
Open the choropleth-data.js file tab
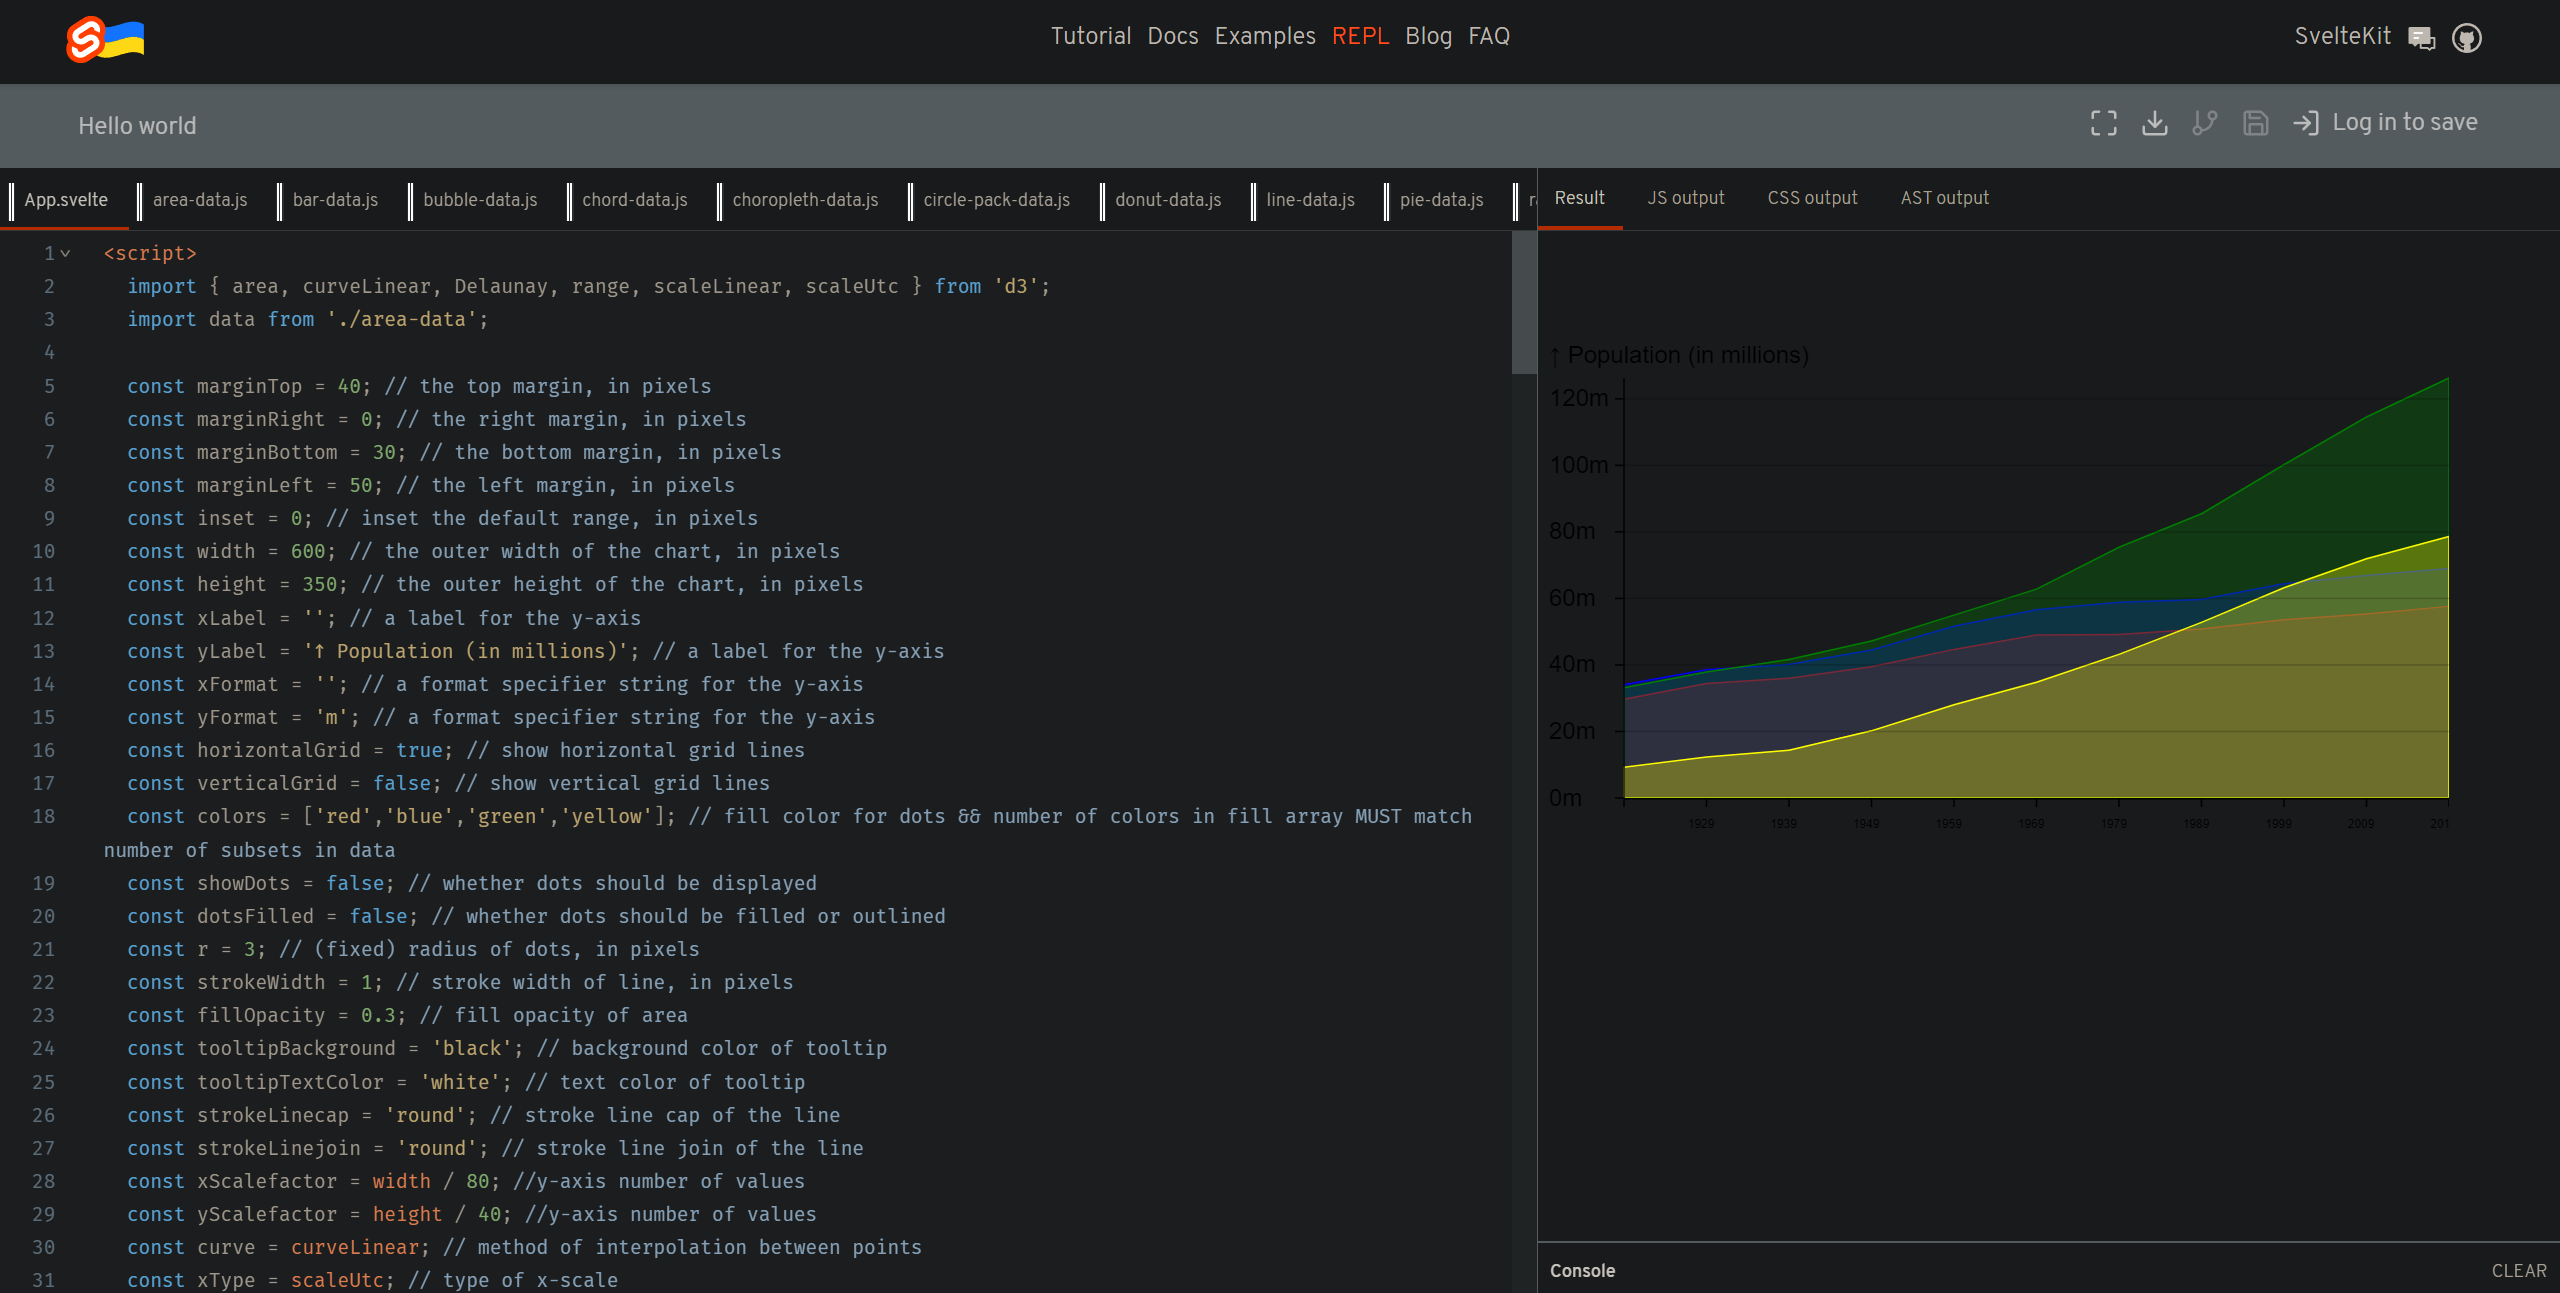pos(805,200)
